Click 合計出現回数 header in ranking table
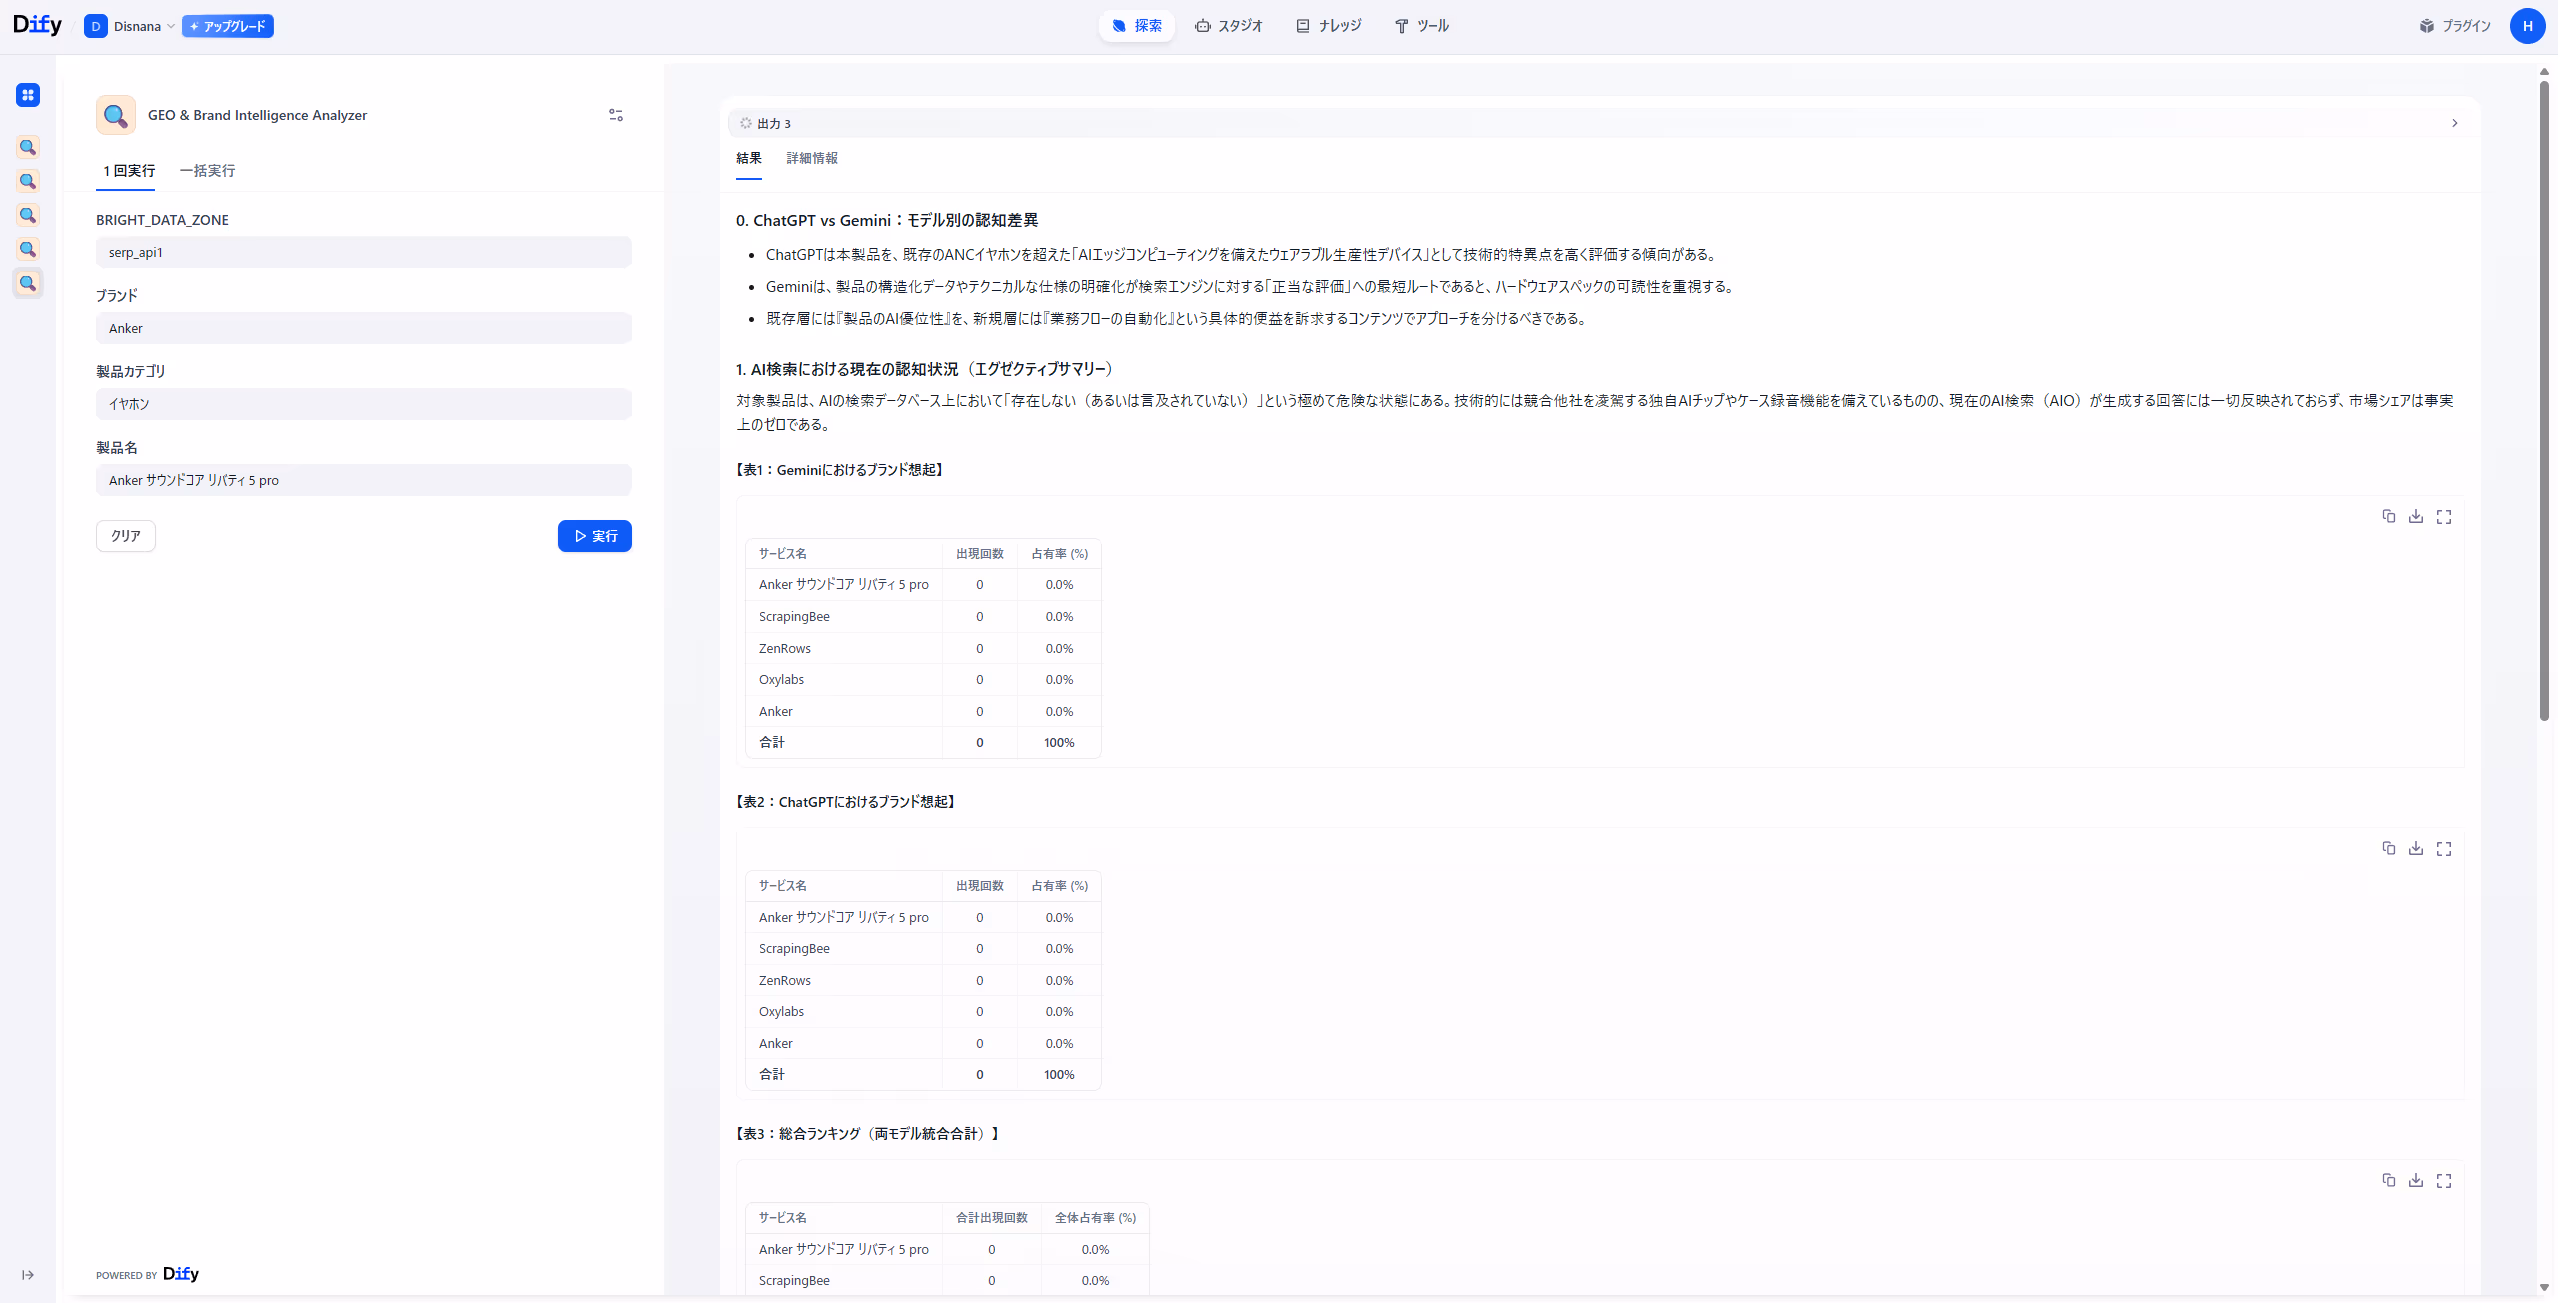The image size is (2558, 1303). coord(991,1218)
